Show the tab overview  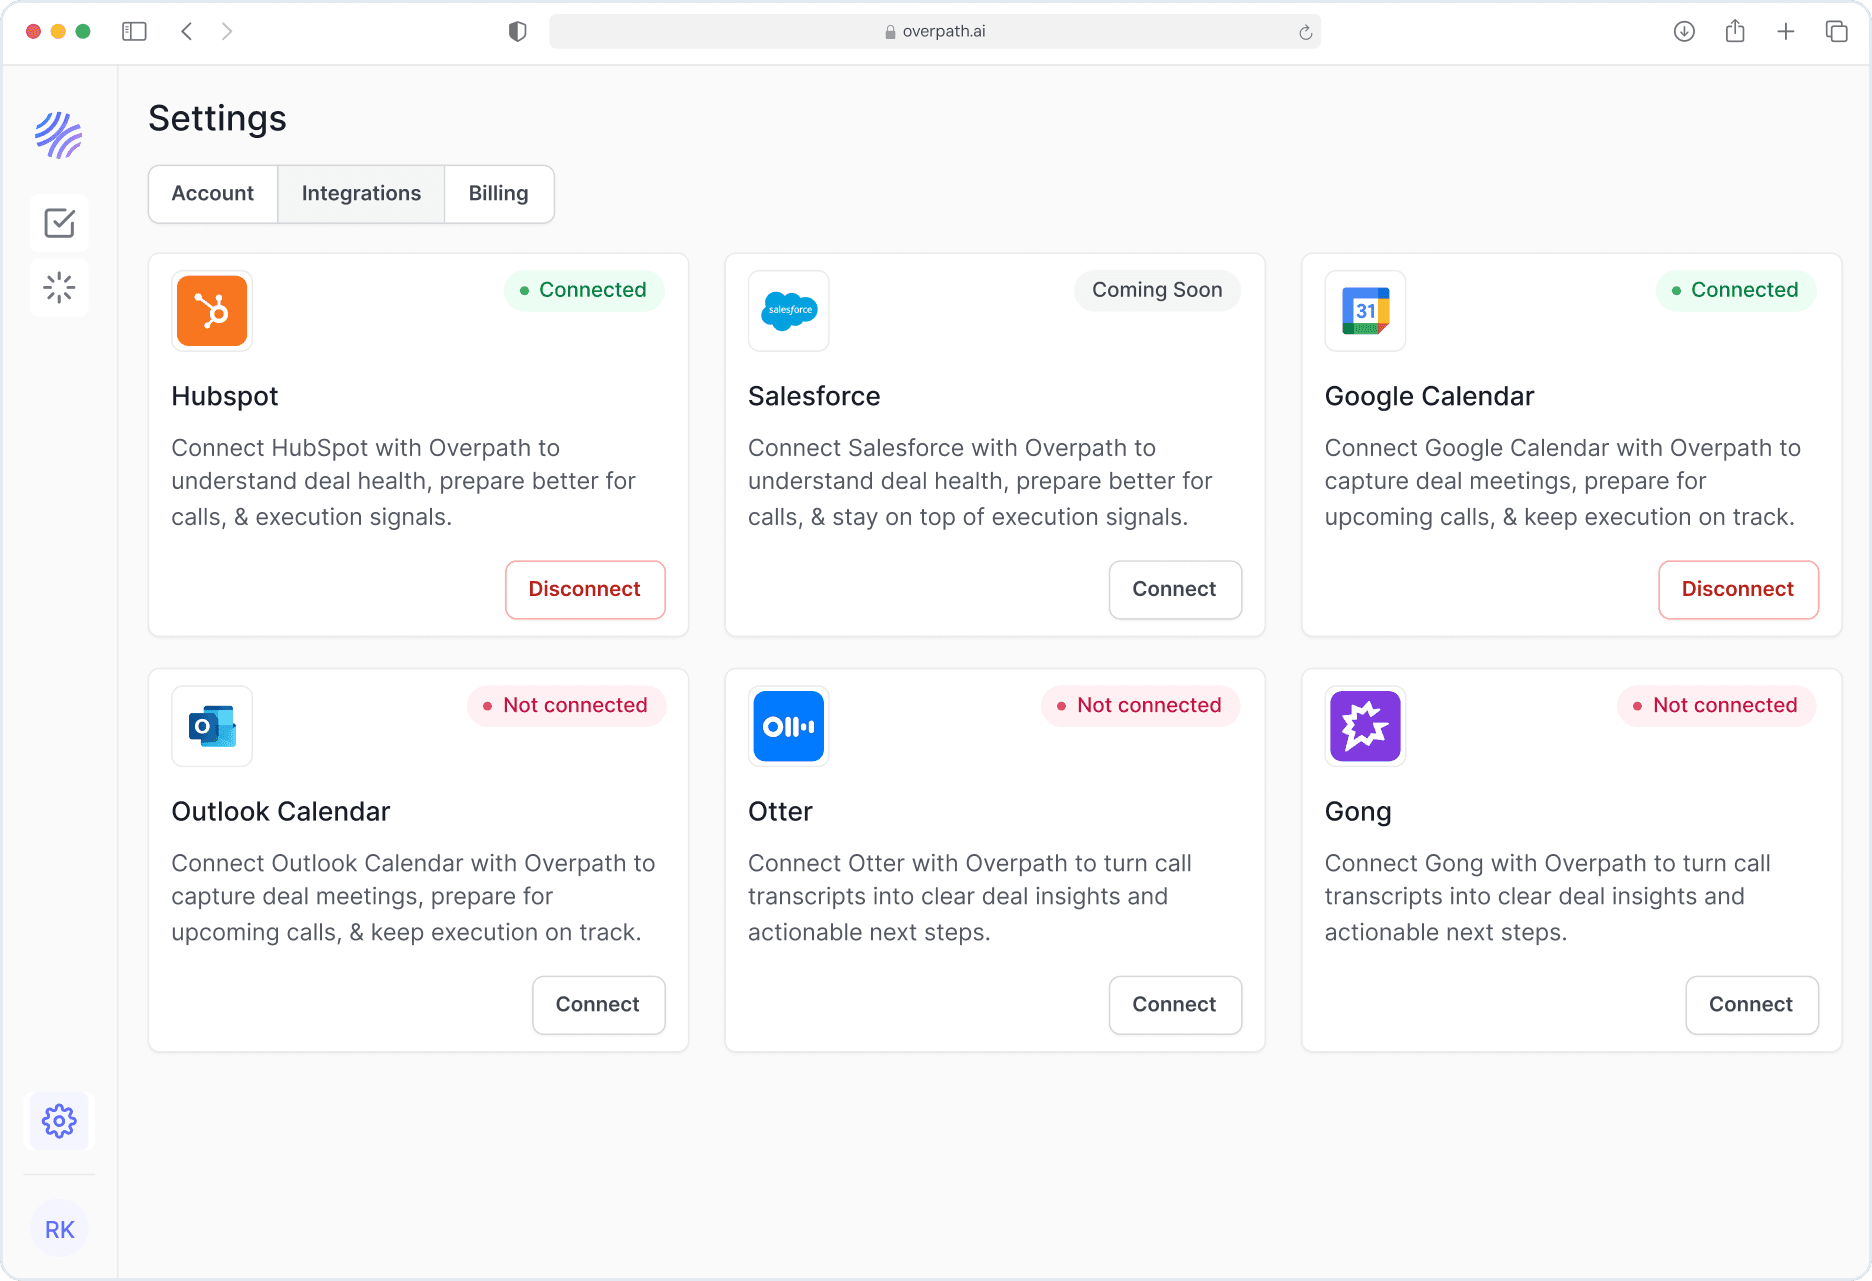click(1837, 32)
